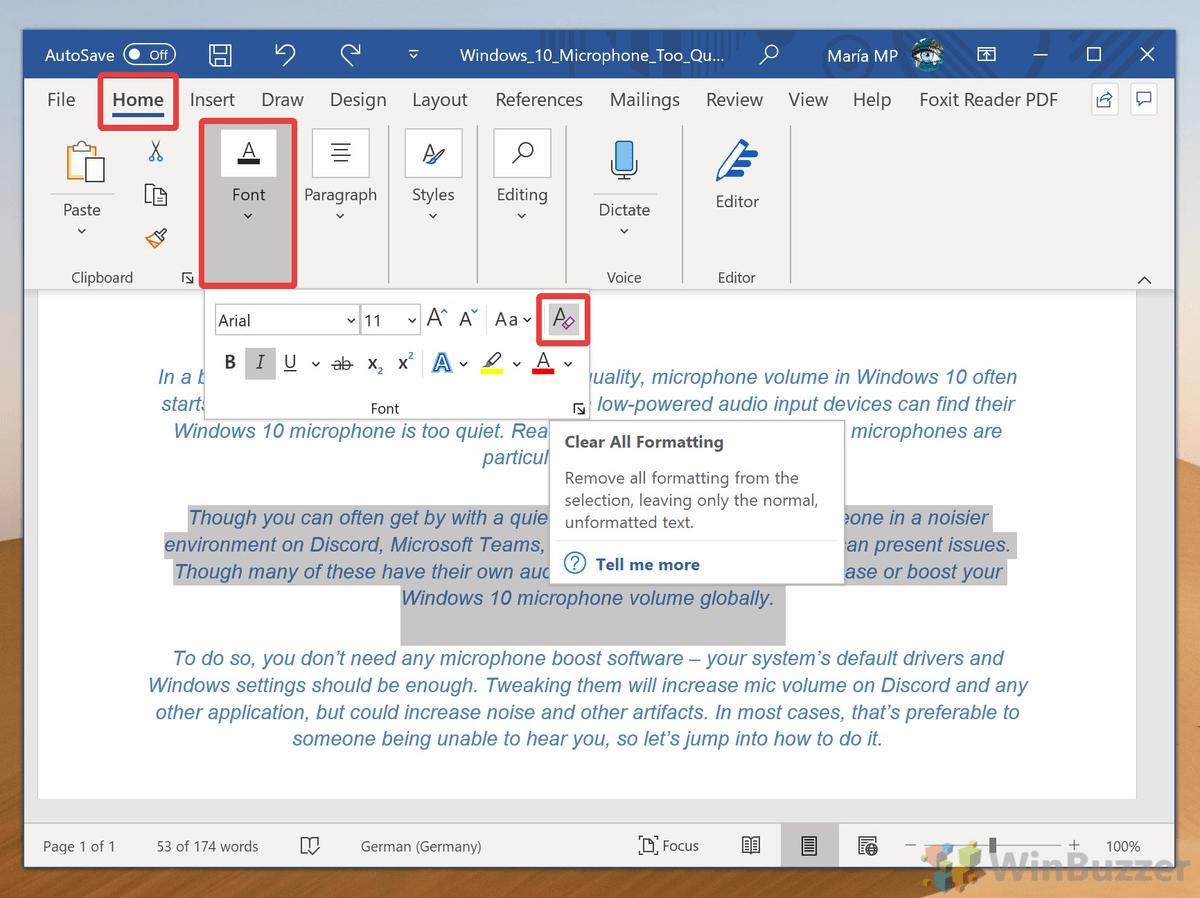
Task: Click the Subscript button
Action: [375, 364]
